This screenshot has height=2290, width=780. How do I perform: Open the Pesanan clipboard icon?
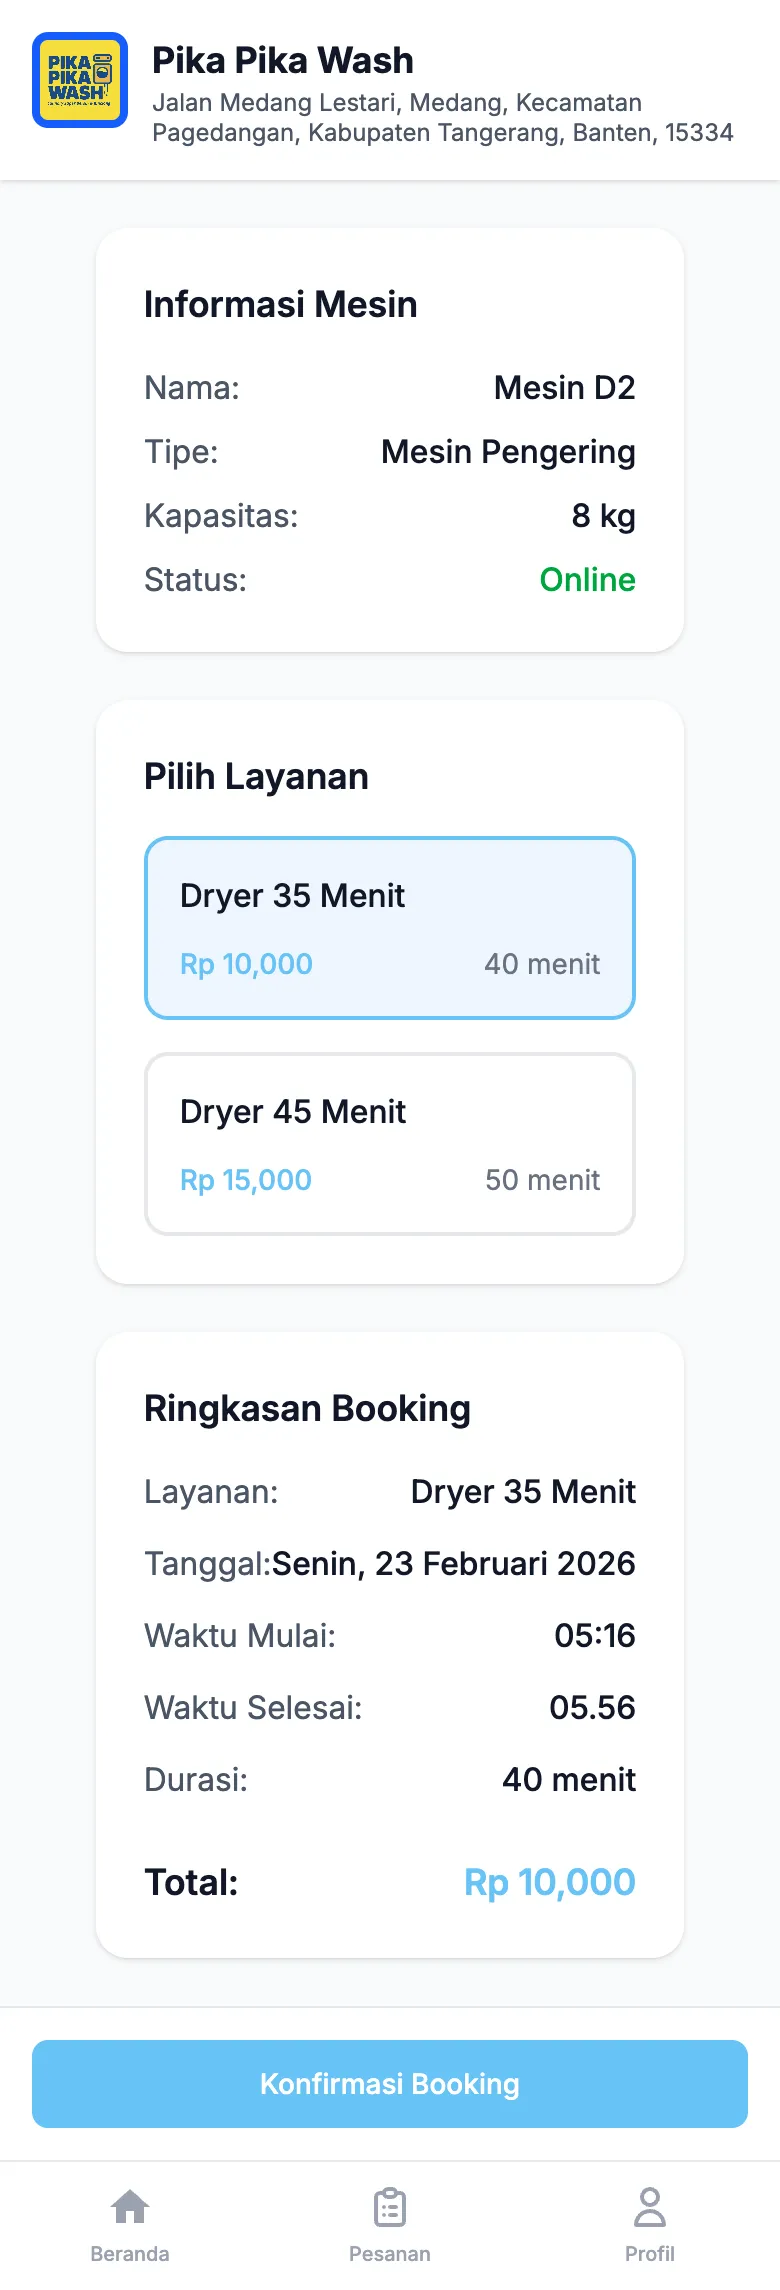pos(390,2206)
